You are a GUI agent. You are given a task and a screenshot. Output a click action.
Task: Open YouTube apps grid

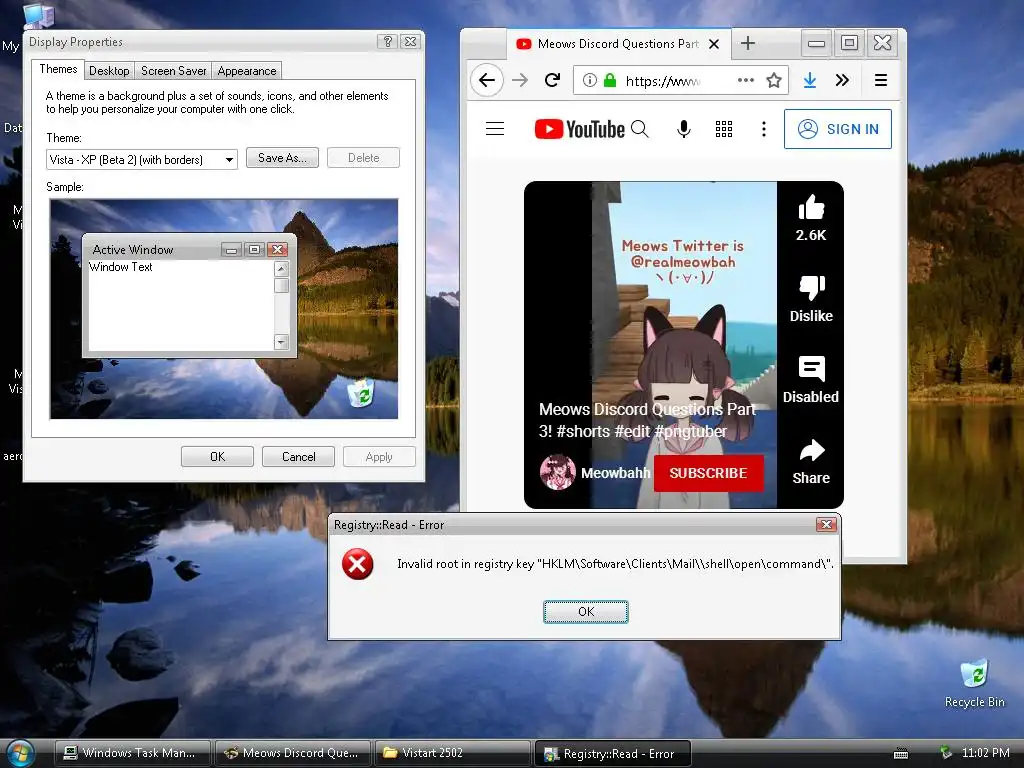[x=724, y=129]
